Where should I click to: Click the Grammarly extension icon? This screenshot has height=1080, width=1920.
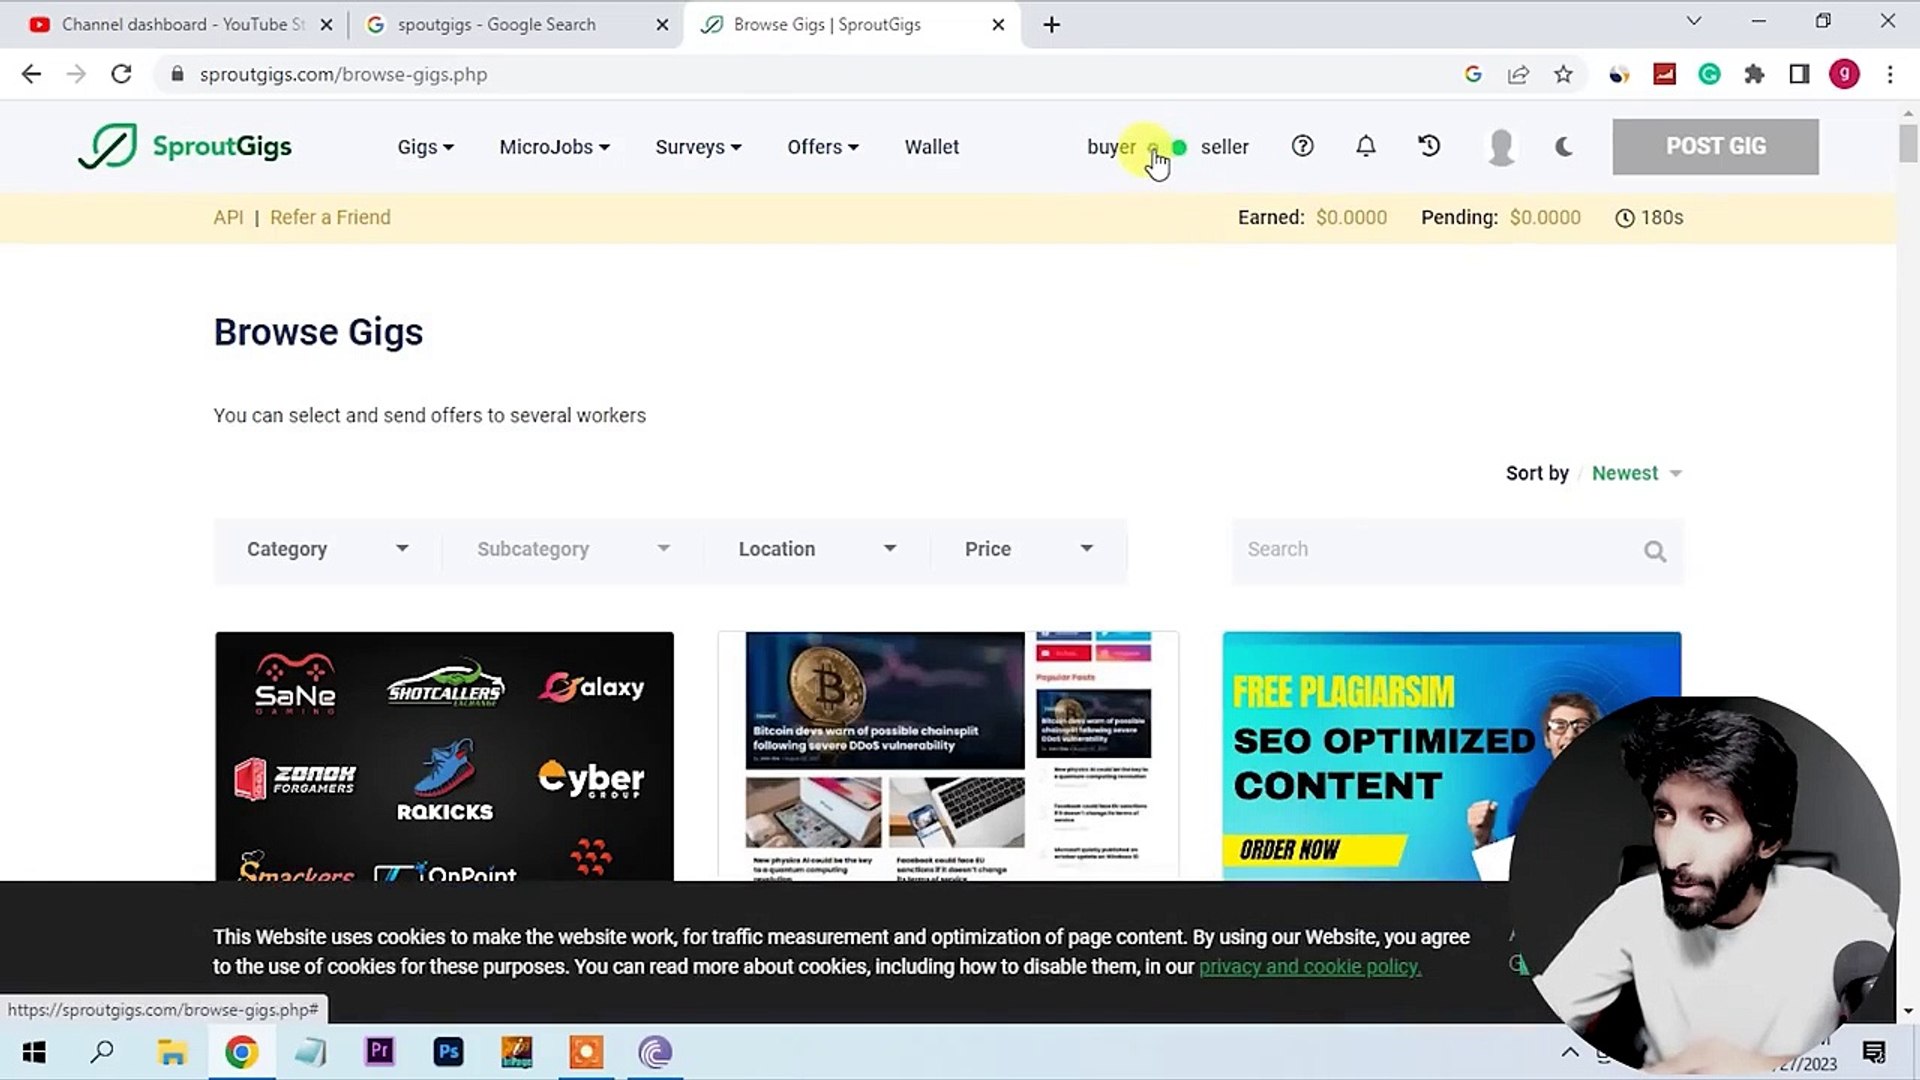[1709, 74]
